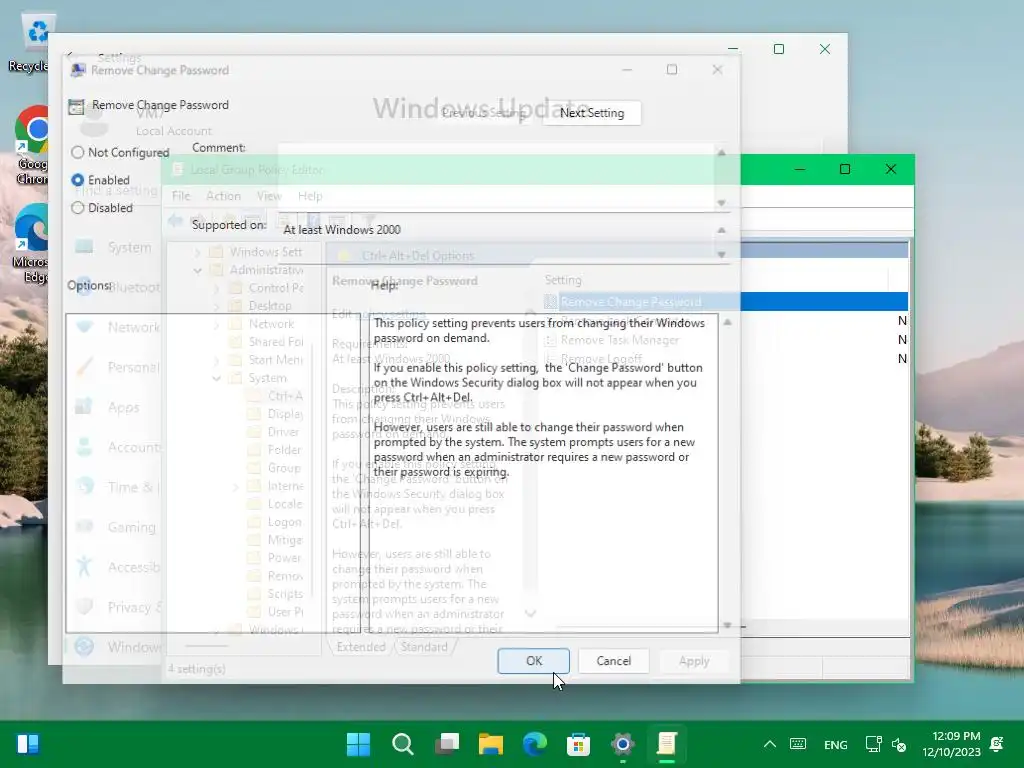Viewport: 1024px width, 768px height.
Task: Click Setting column header in Policy Editor
Action: (563, 280)
